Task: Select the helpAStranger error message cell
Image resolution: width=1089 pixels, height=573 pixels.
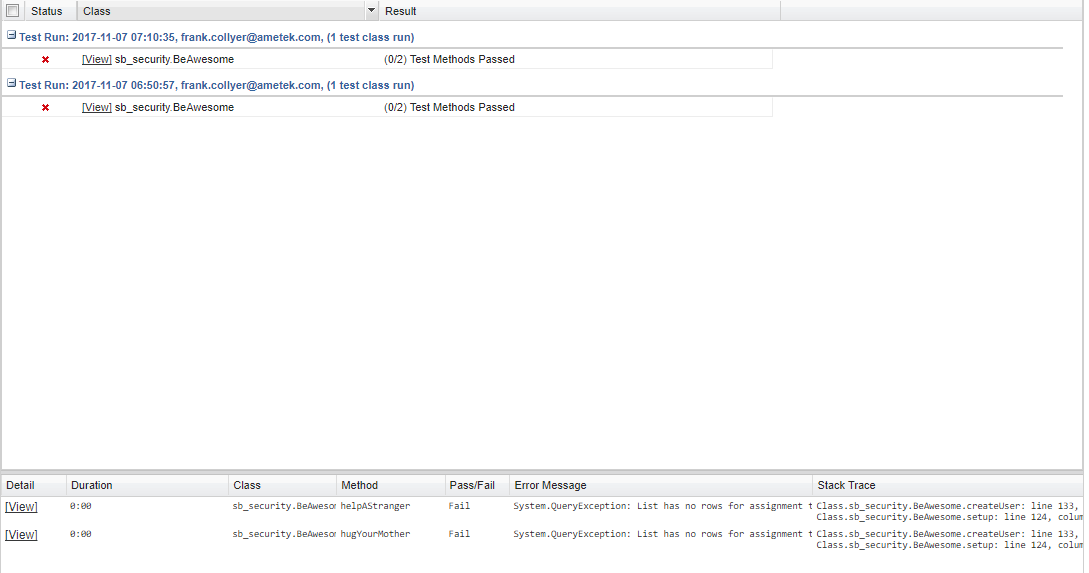Action: (x=662, y=507)
